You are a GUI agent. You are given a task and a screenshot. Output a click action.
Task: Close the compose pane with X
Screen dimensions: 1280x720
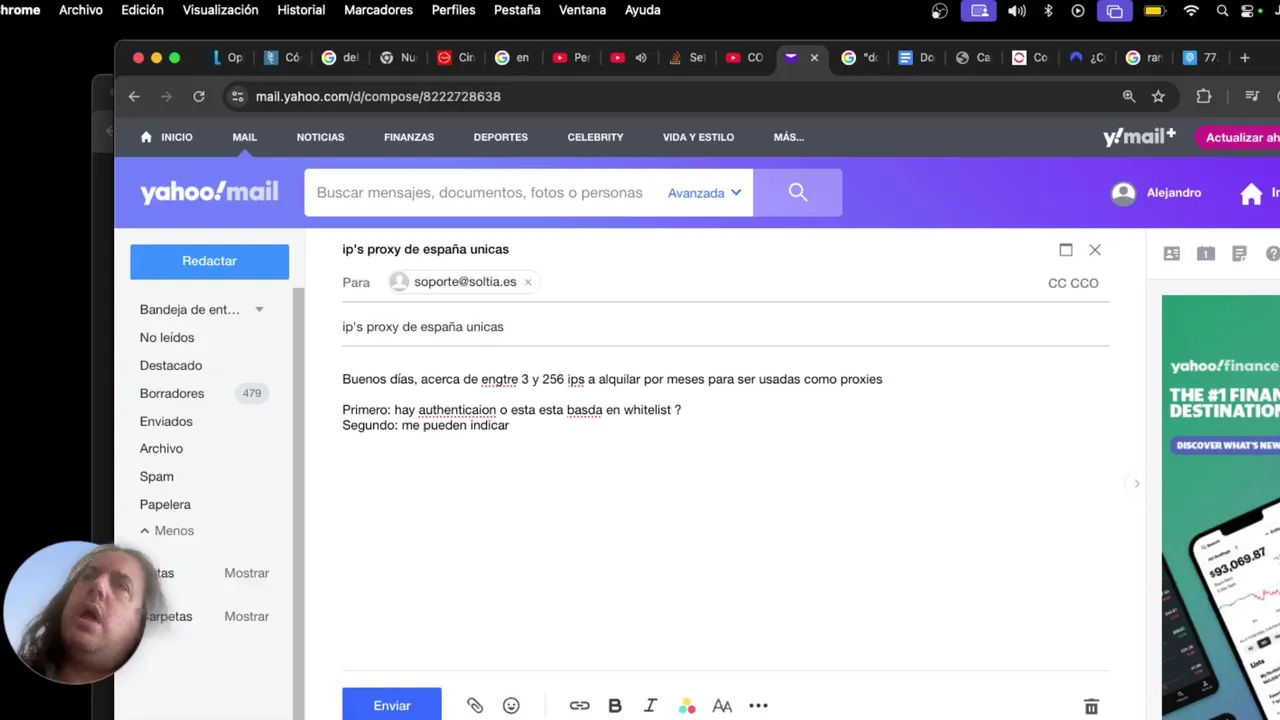pyautogui.click(x=1095, y=250)
